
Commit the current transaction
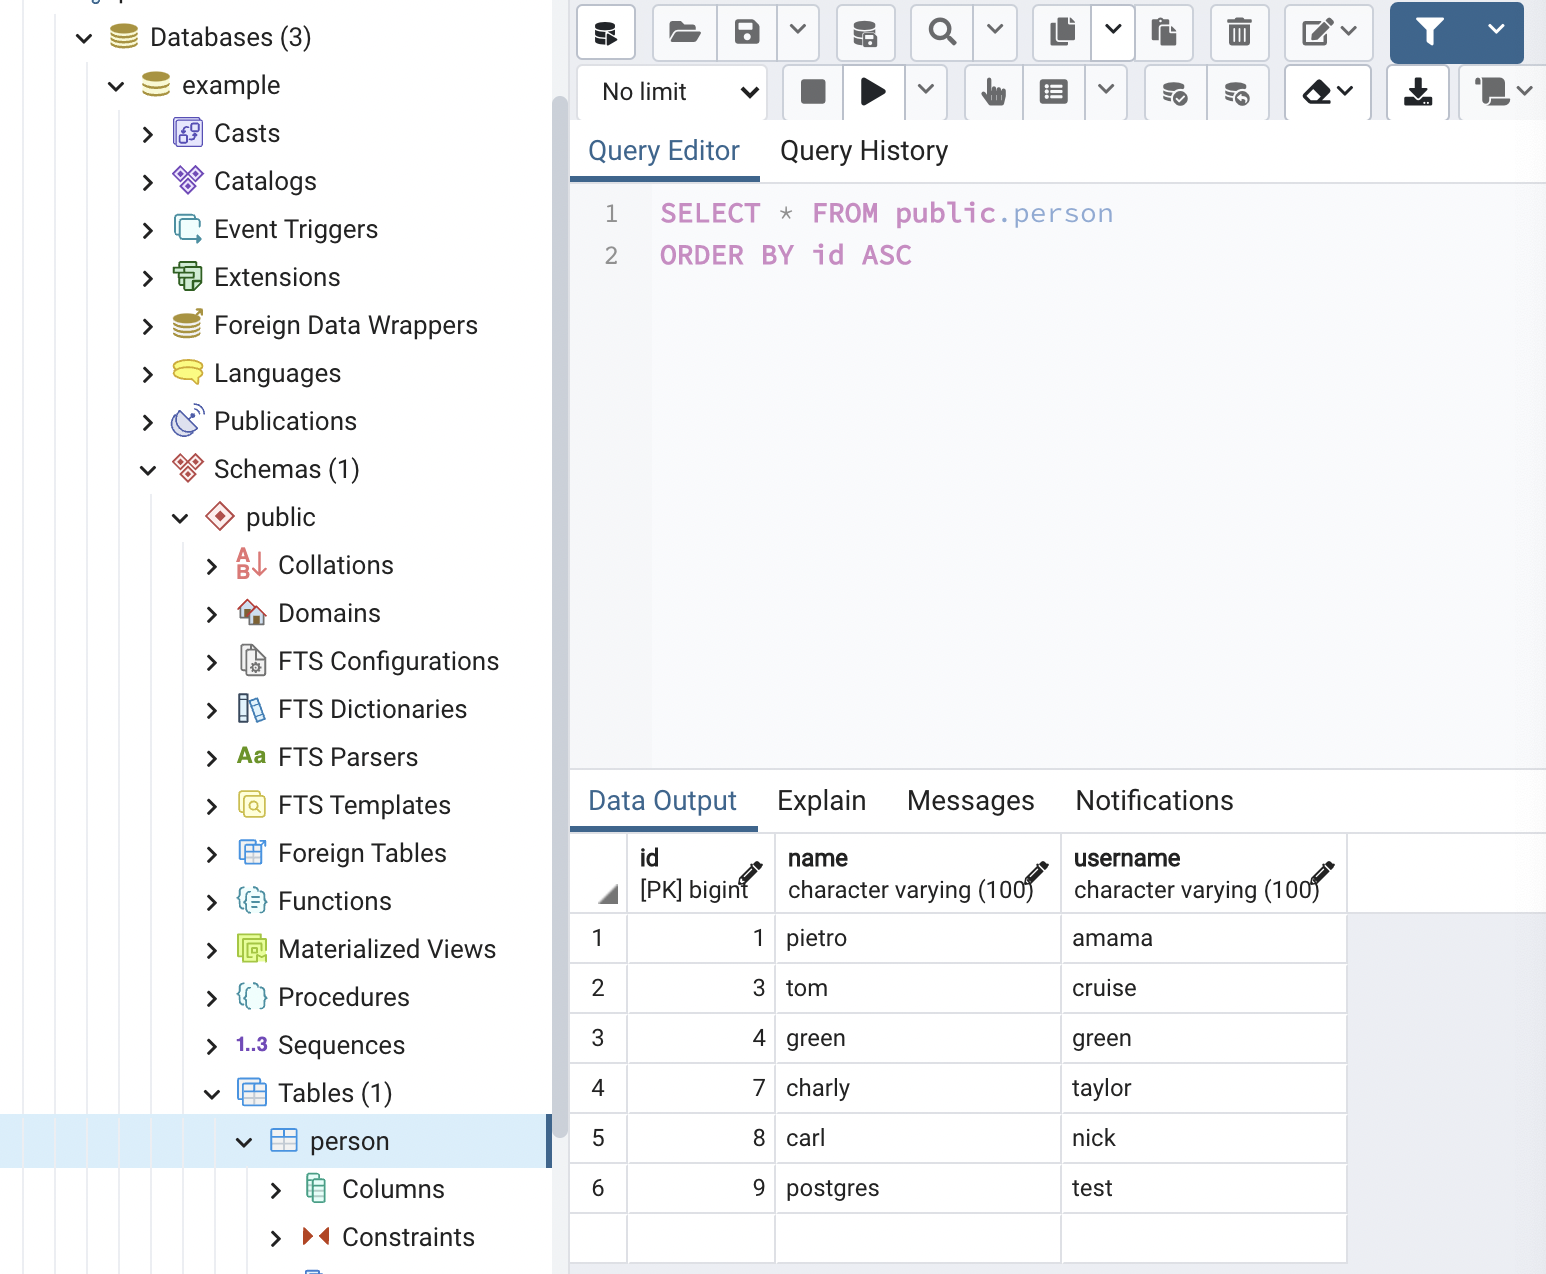pos(1175,92)
